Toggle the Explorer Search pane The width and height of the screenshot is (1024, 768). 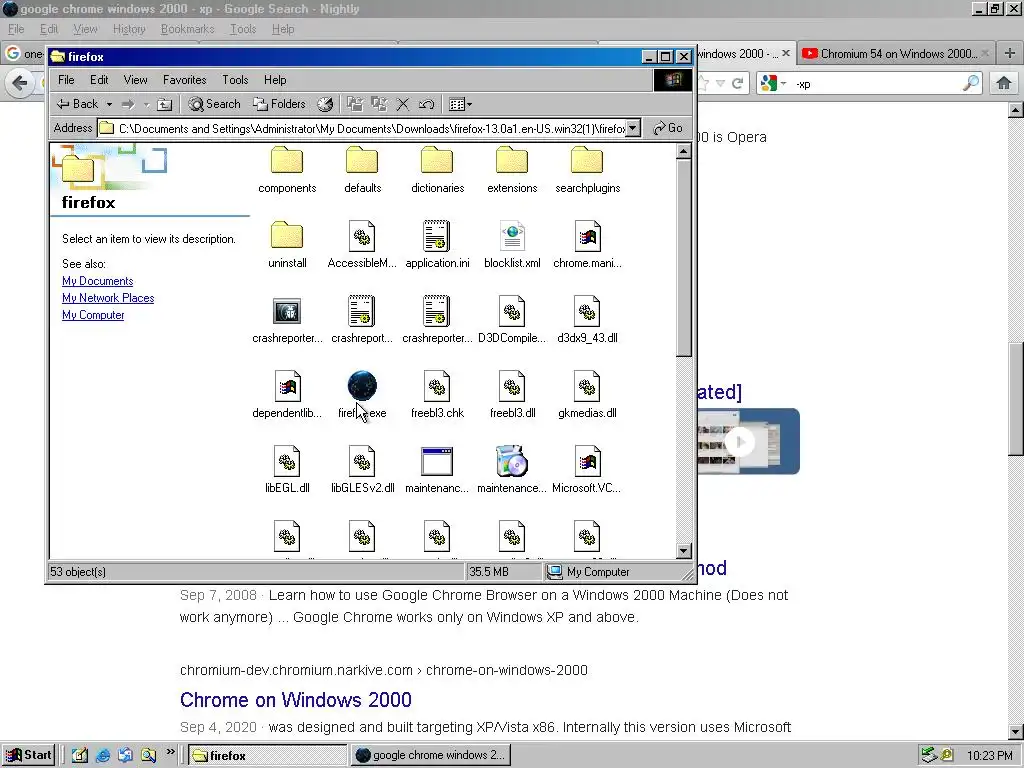pyautogui.click(x=214, y=104)
